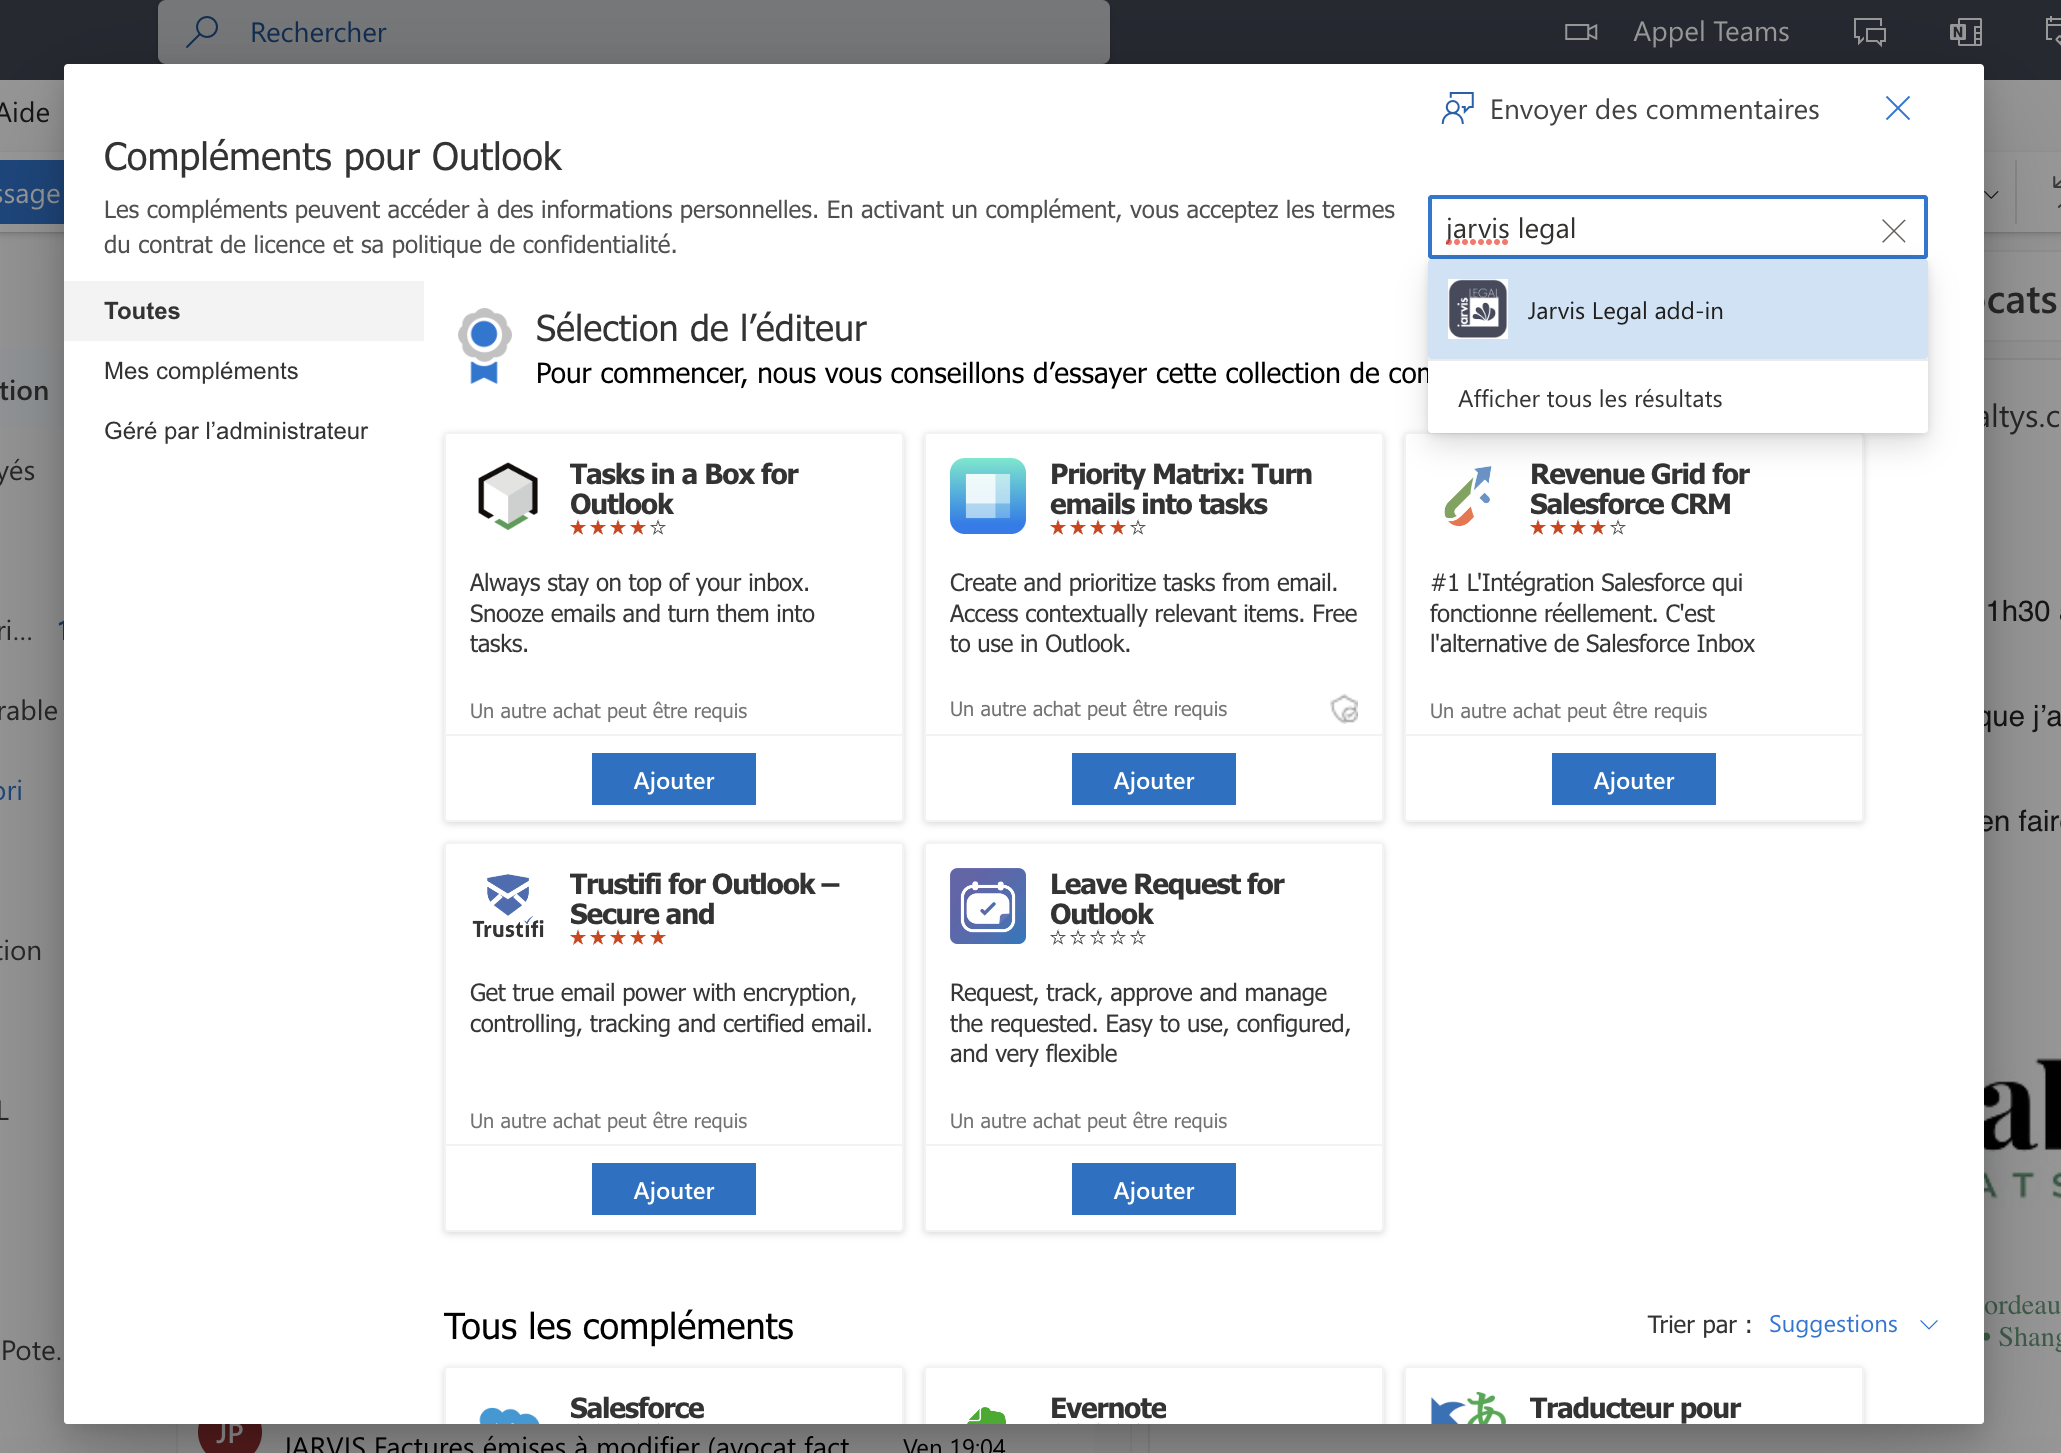Open Mes compléments category

click(201, 370)
